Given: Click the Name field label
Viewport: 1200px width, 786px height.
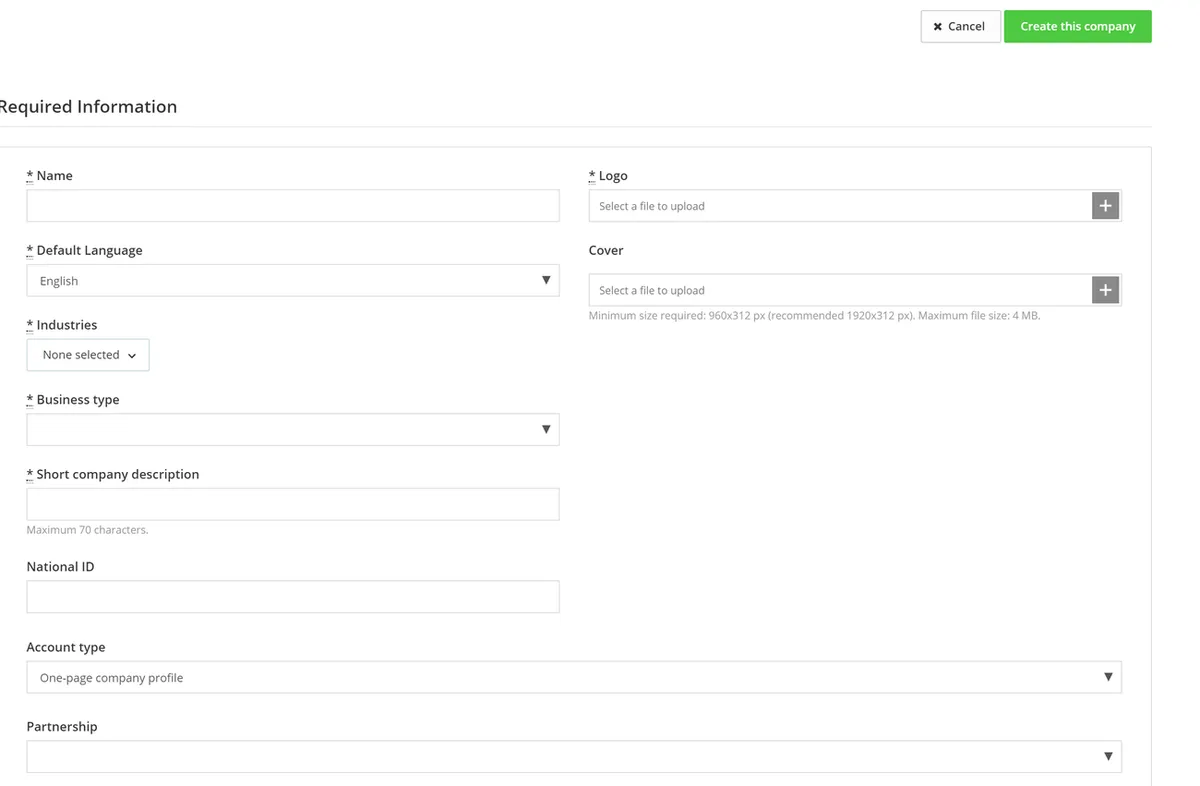Looking at the screenshot, I should (x=50, y=176).
